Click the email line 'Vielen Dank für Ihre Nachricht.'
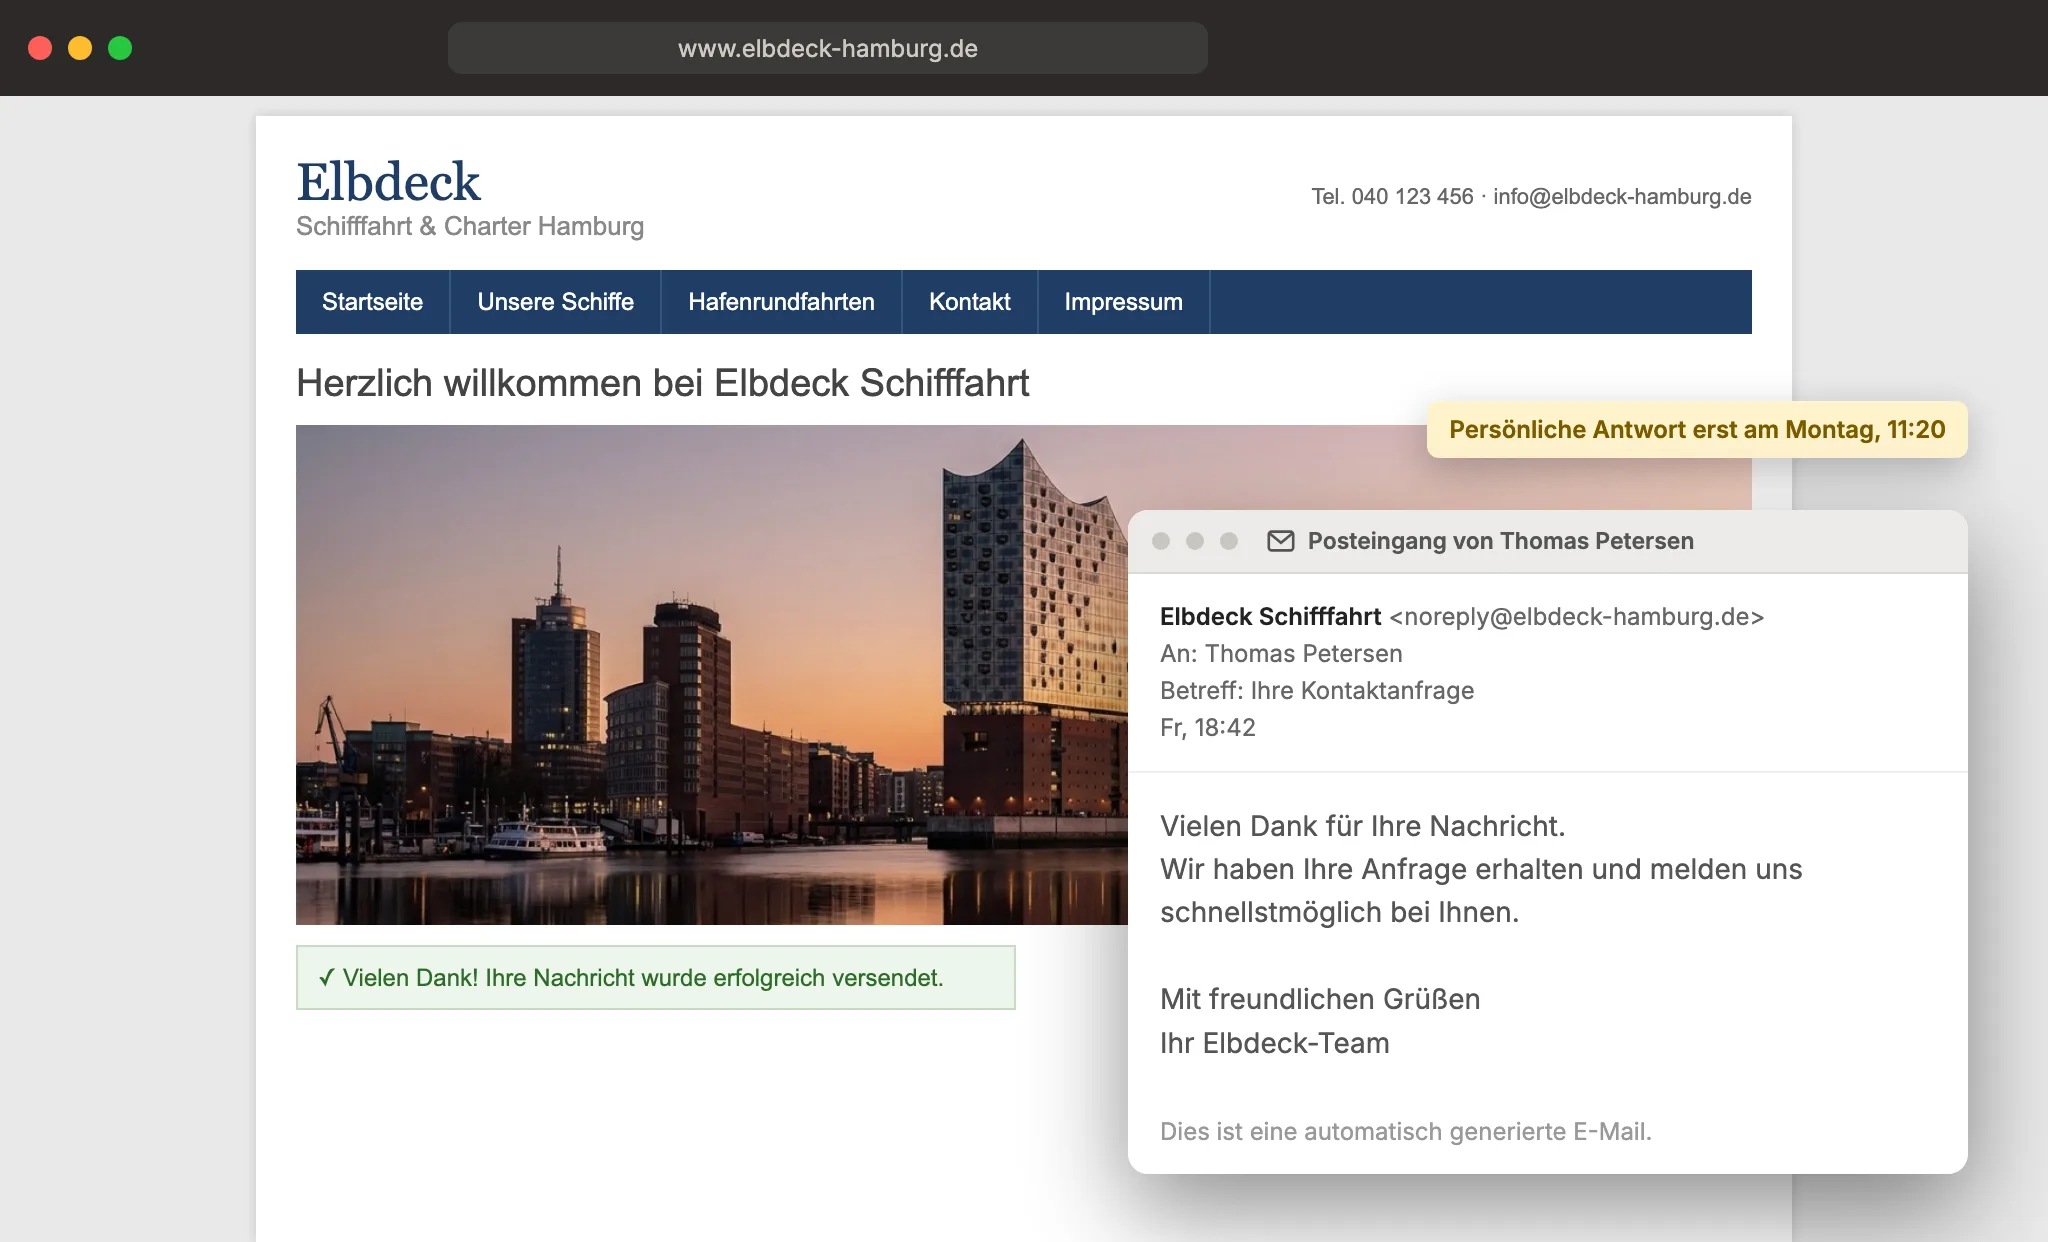 click(1363, 826)
